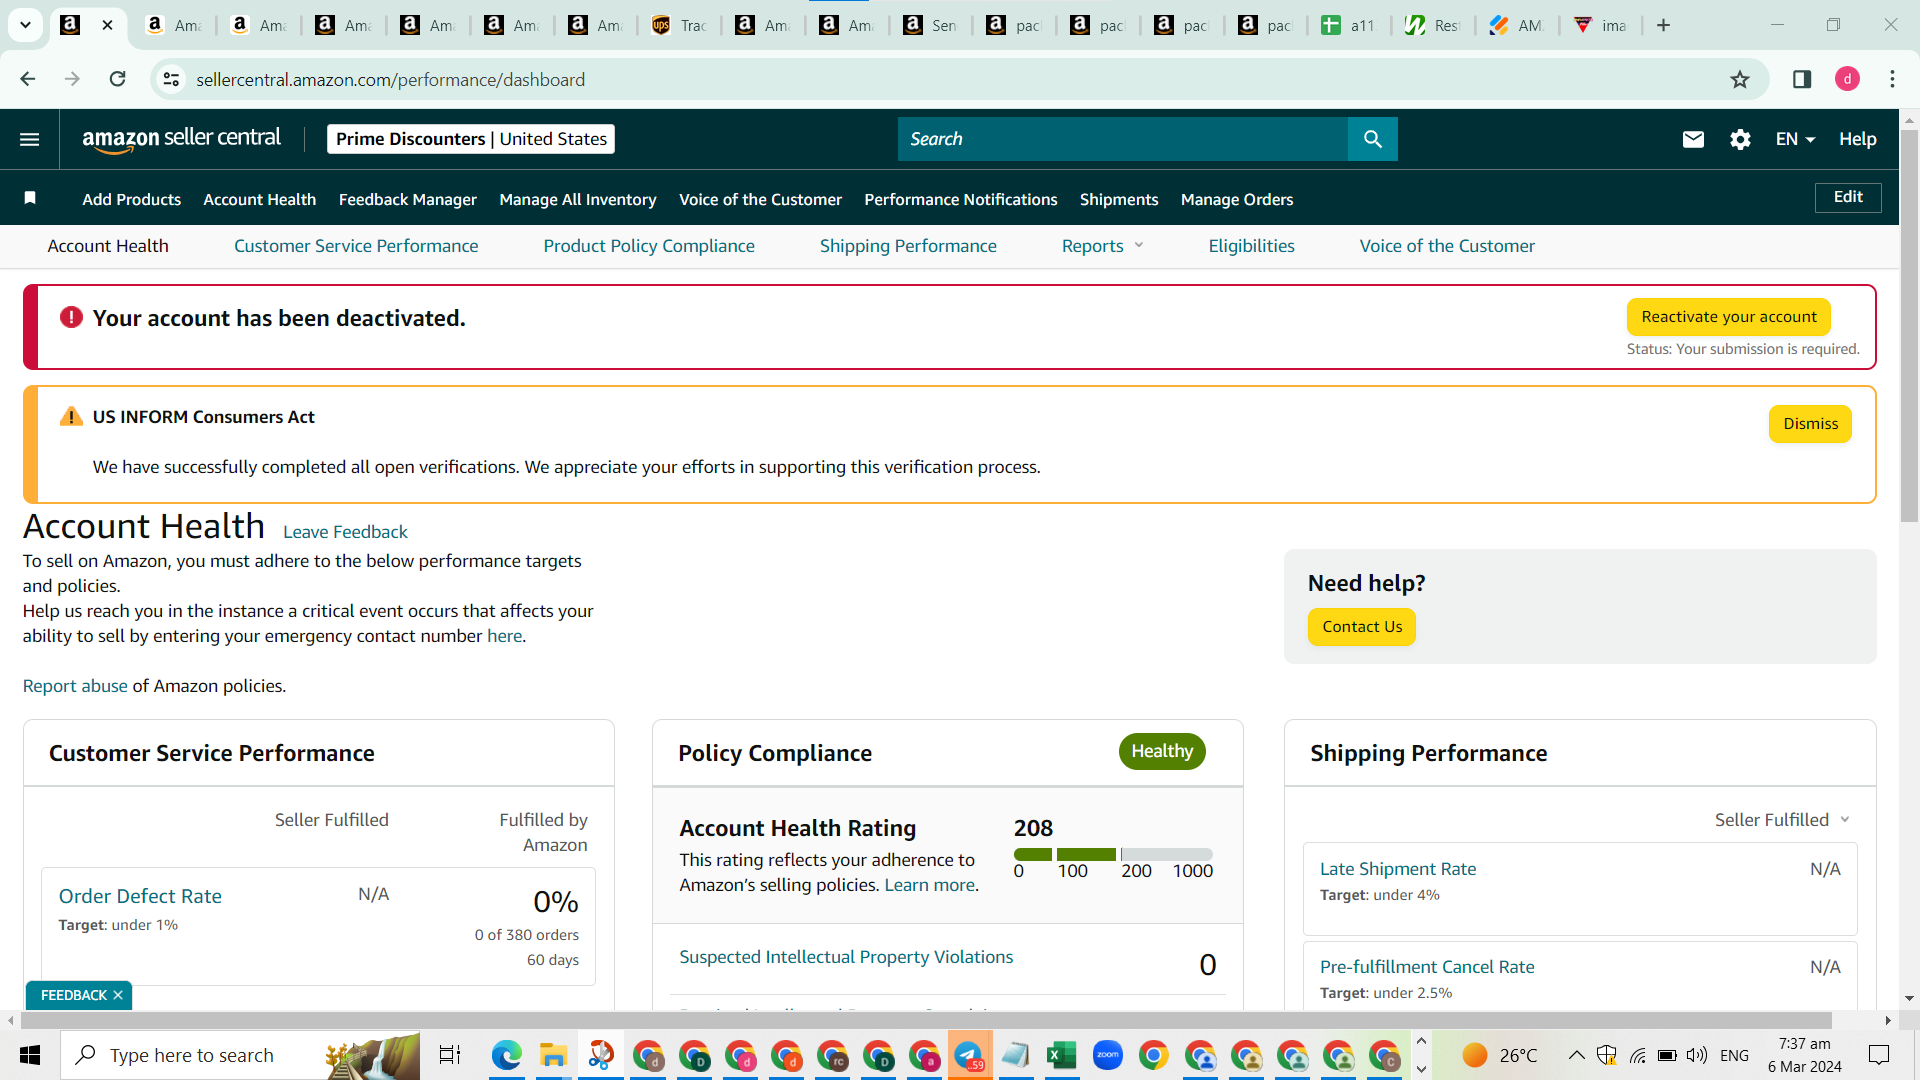Go back using the browser back arrow
The width and height of the screenshot is (1920, 1080).
tap(28, 79)
